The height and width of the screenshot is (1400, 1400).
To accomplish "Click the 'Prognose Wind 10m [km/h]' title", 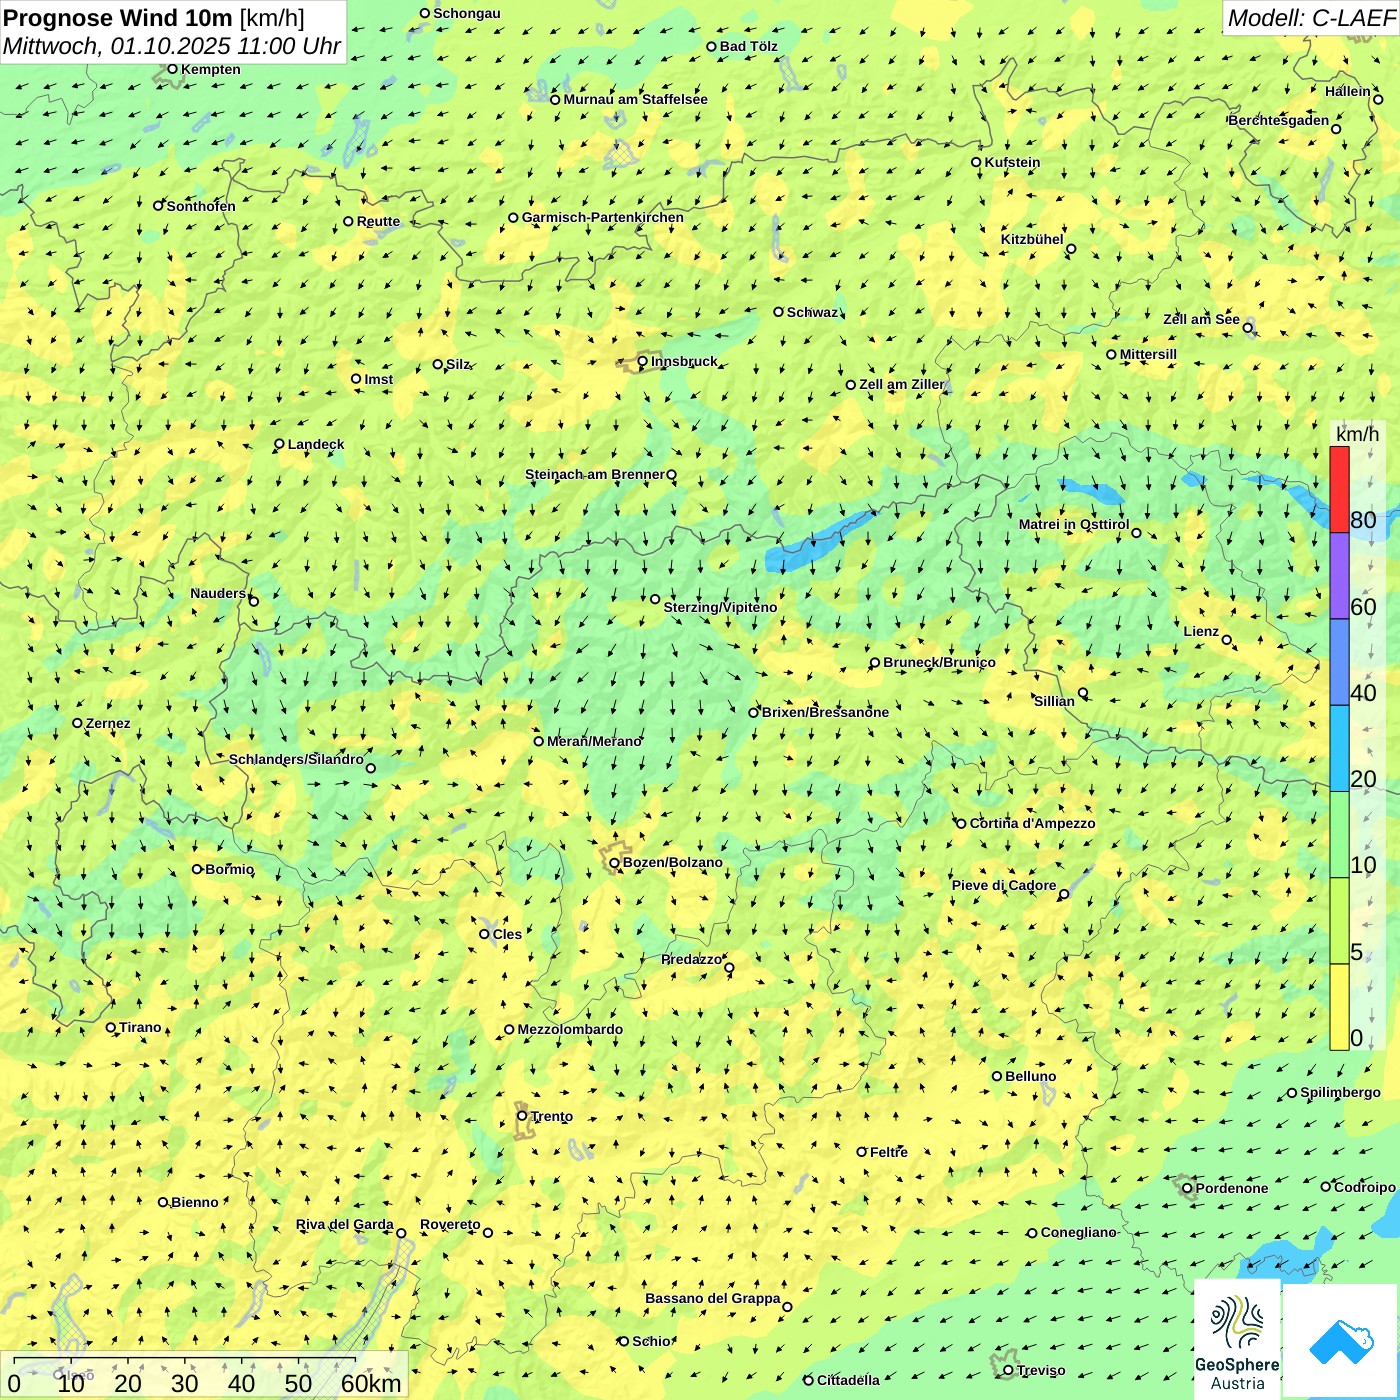I will tap(154, 17).
